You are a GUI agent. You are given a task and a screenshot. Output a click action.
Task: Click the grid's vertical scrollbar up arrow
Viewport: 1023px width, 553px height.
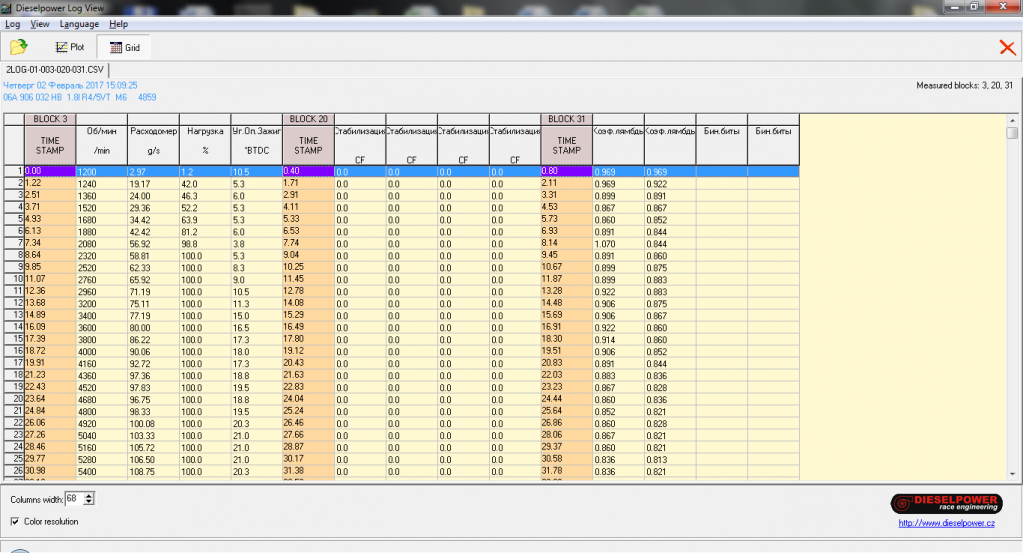[1012, 120]
